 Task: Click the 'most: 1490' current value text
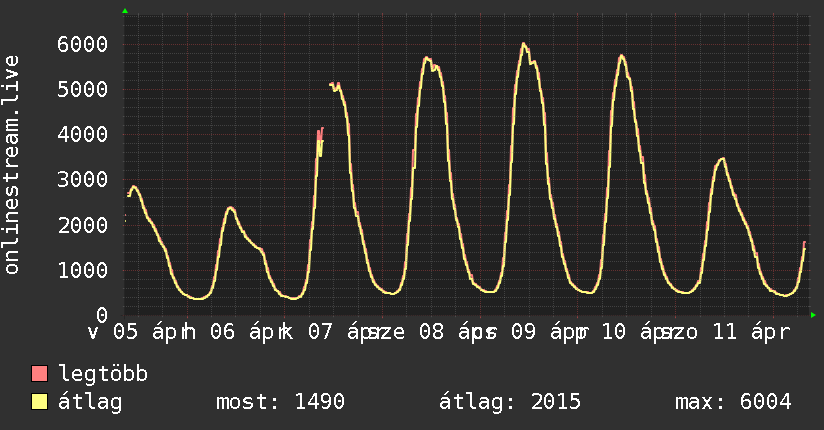pyautogui.click(x=280, y=402)
